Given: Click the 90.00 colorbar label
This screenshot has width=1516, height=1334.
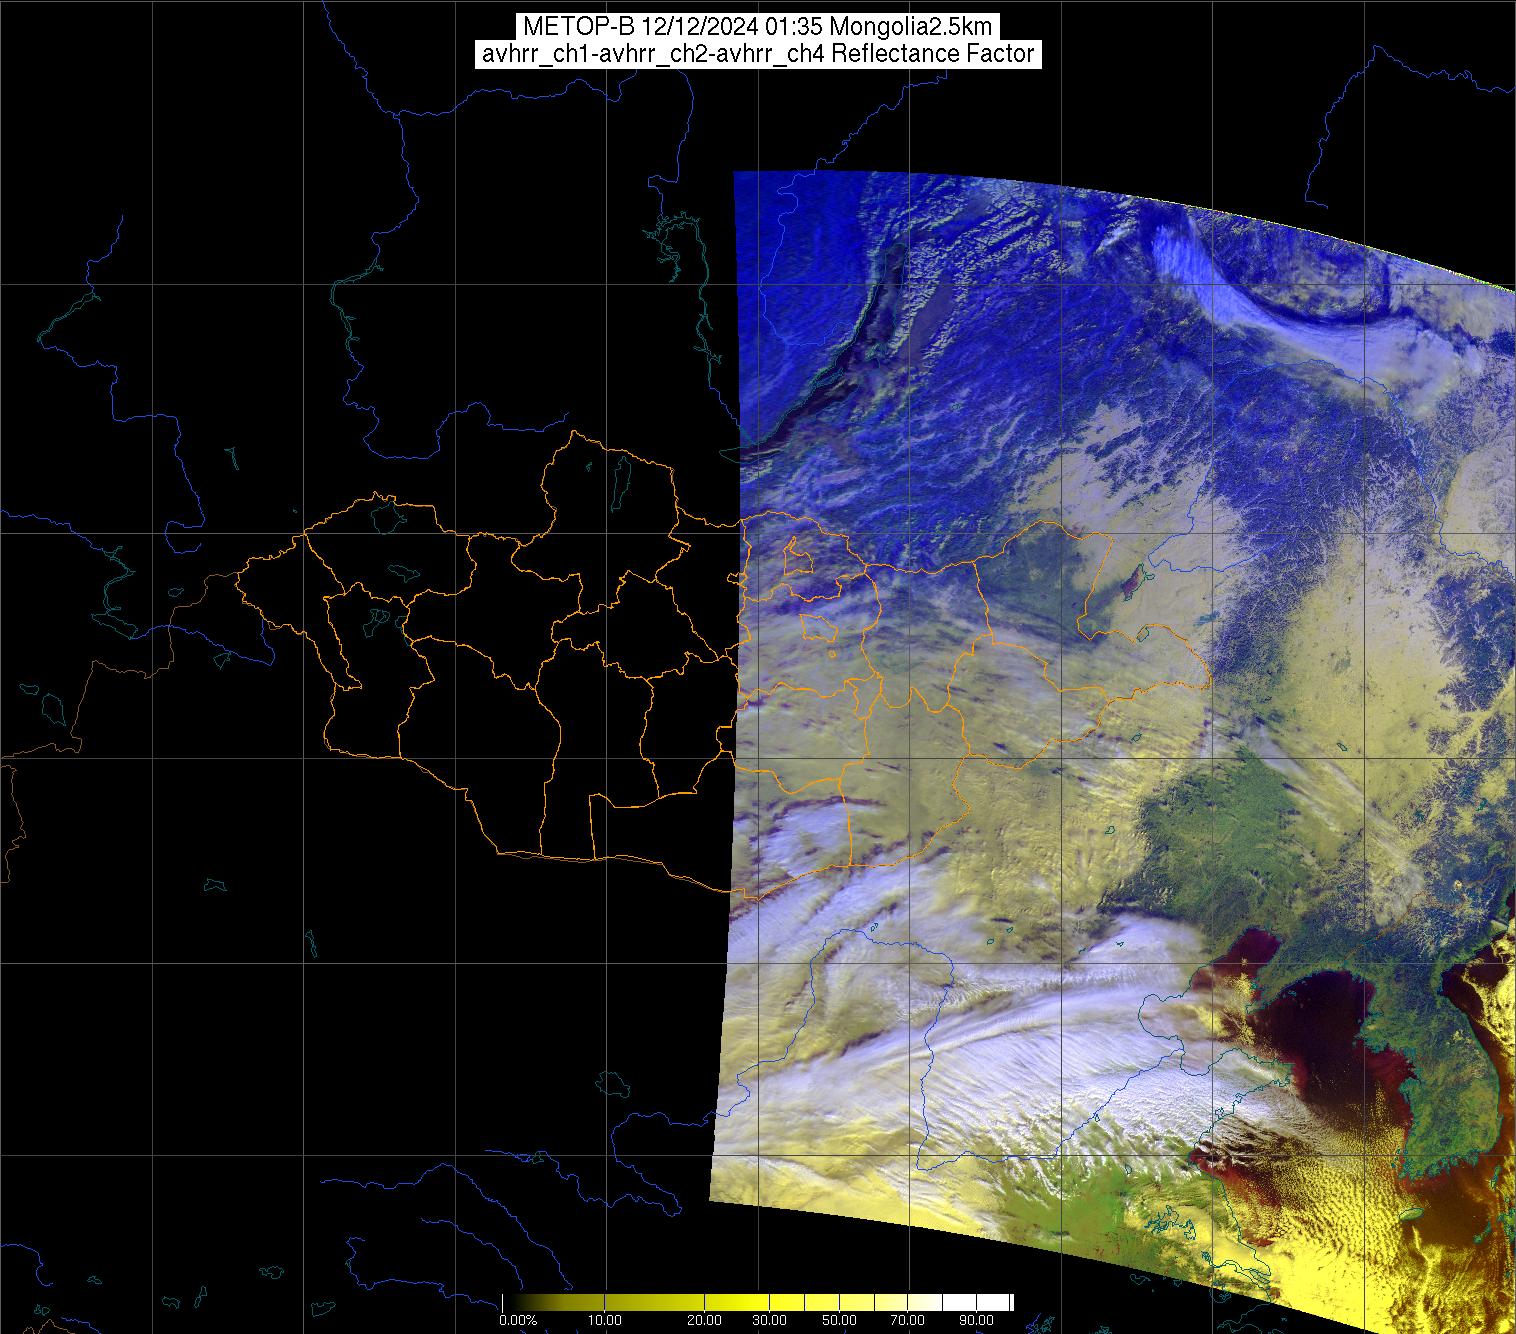Looking at the screenshot, I should pos(977,1320).
